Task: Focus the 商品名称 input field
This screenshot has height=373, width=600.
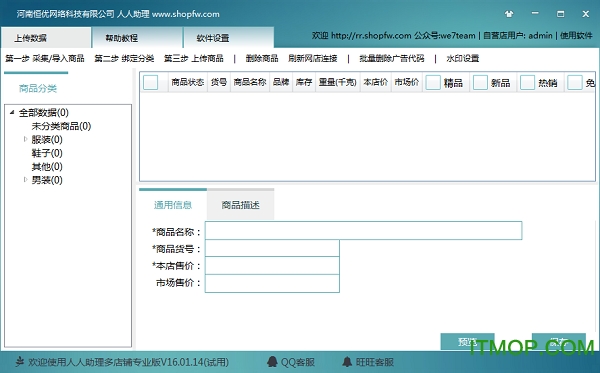Action: 364,230
